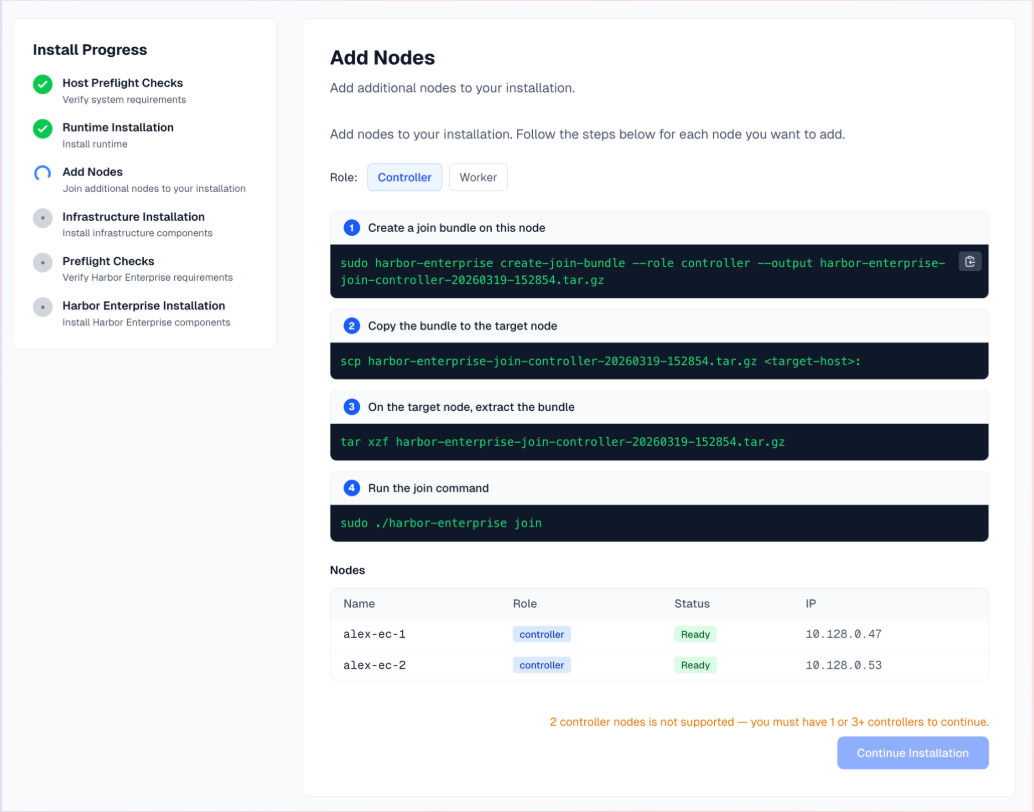The image size is (1034, 812).
Task: Click node name alex-ec-1
Action: coord(375,635)
